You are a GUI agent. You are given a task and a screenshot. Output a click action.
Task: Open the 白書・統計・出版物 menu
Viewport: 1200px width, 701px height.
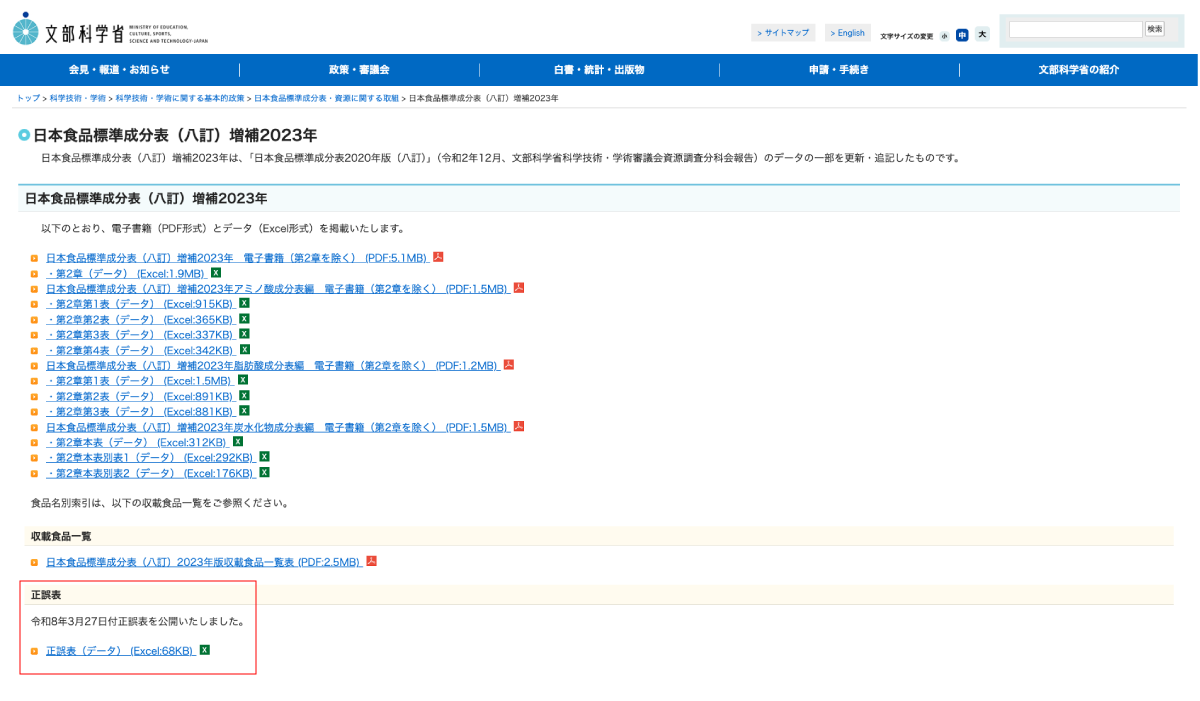pyautogui.click(x=599, y=70)
